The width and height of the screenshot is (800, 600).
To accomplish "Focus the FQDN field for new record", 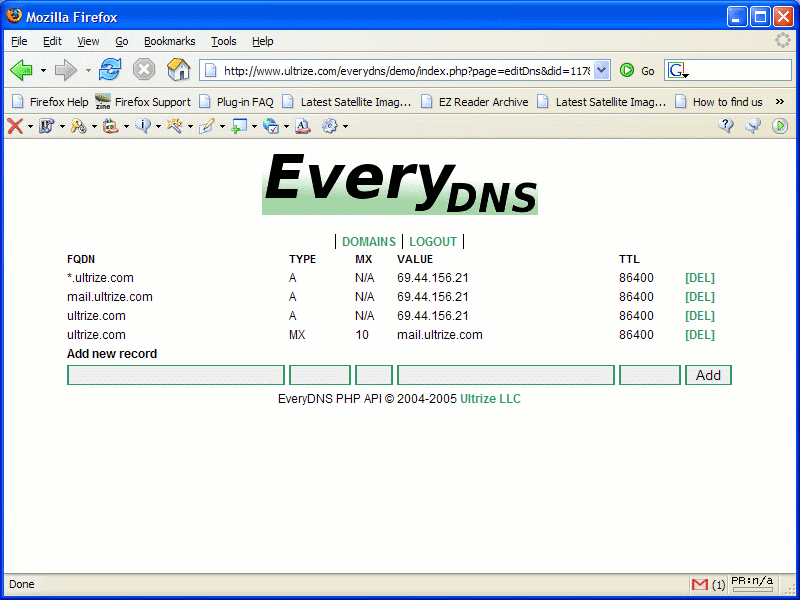I will pos(176,375).
